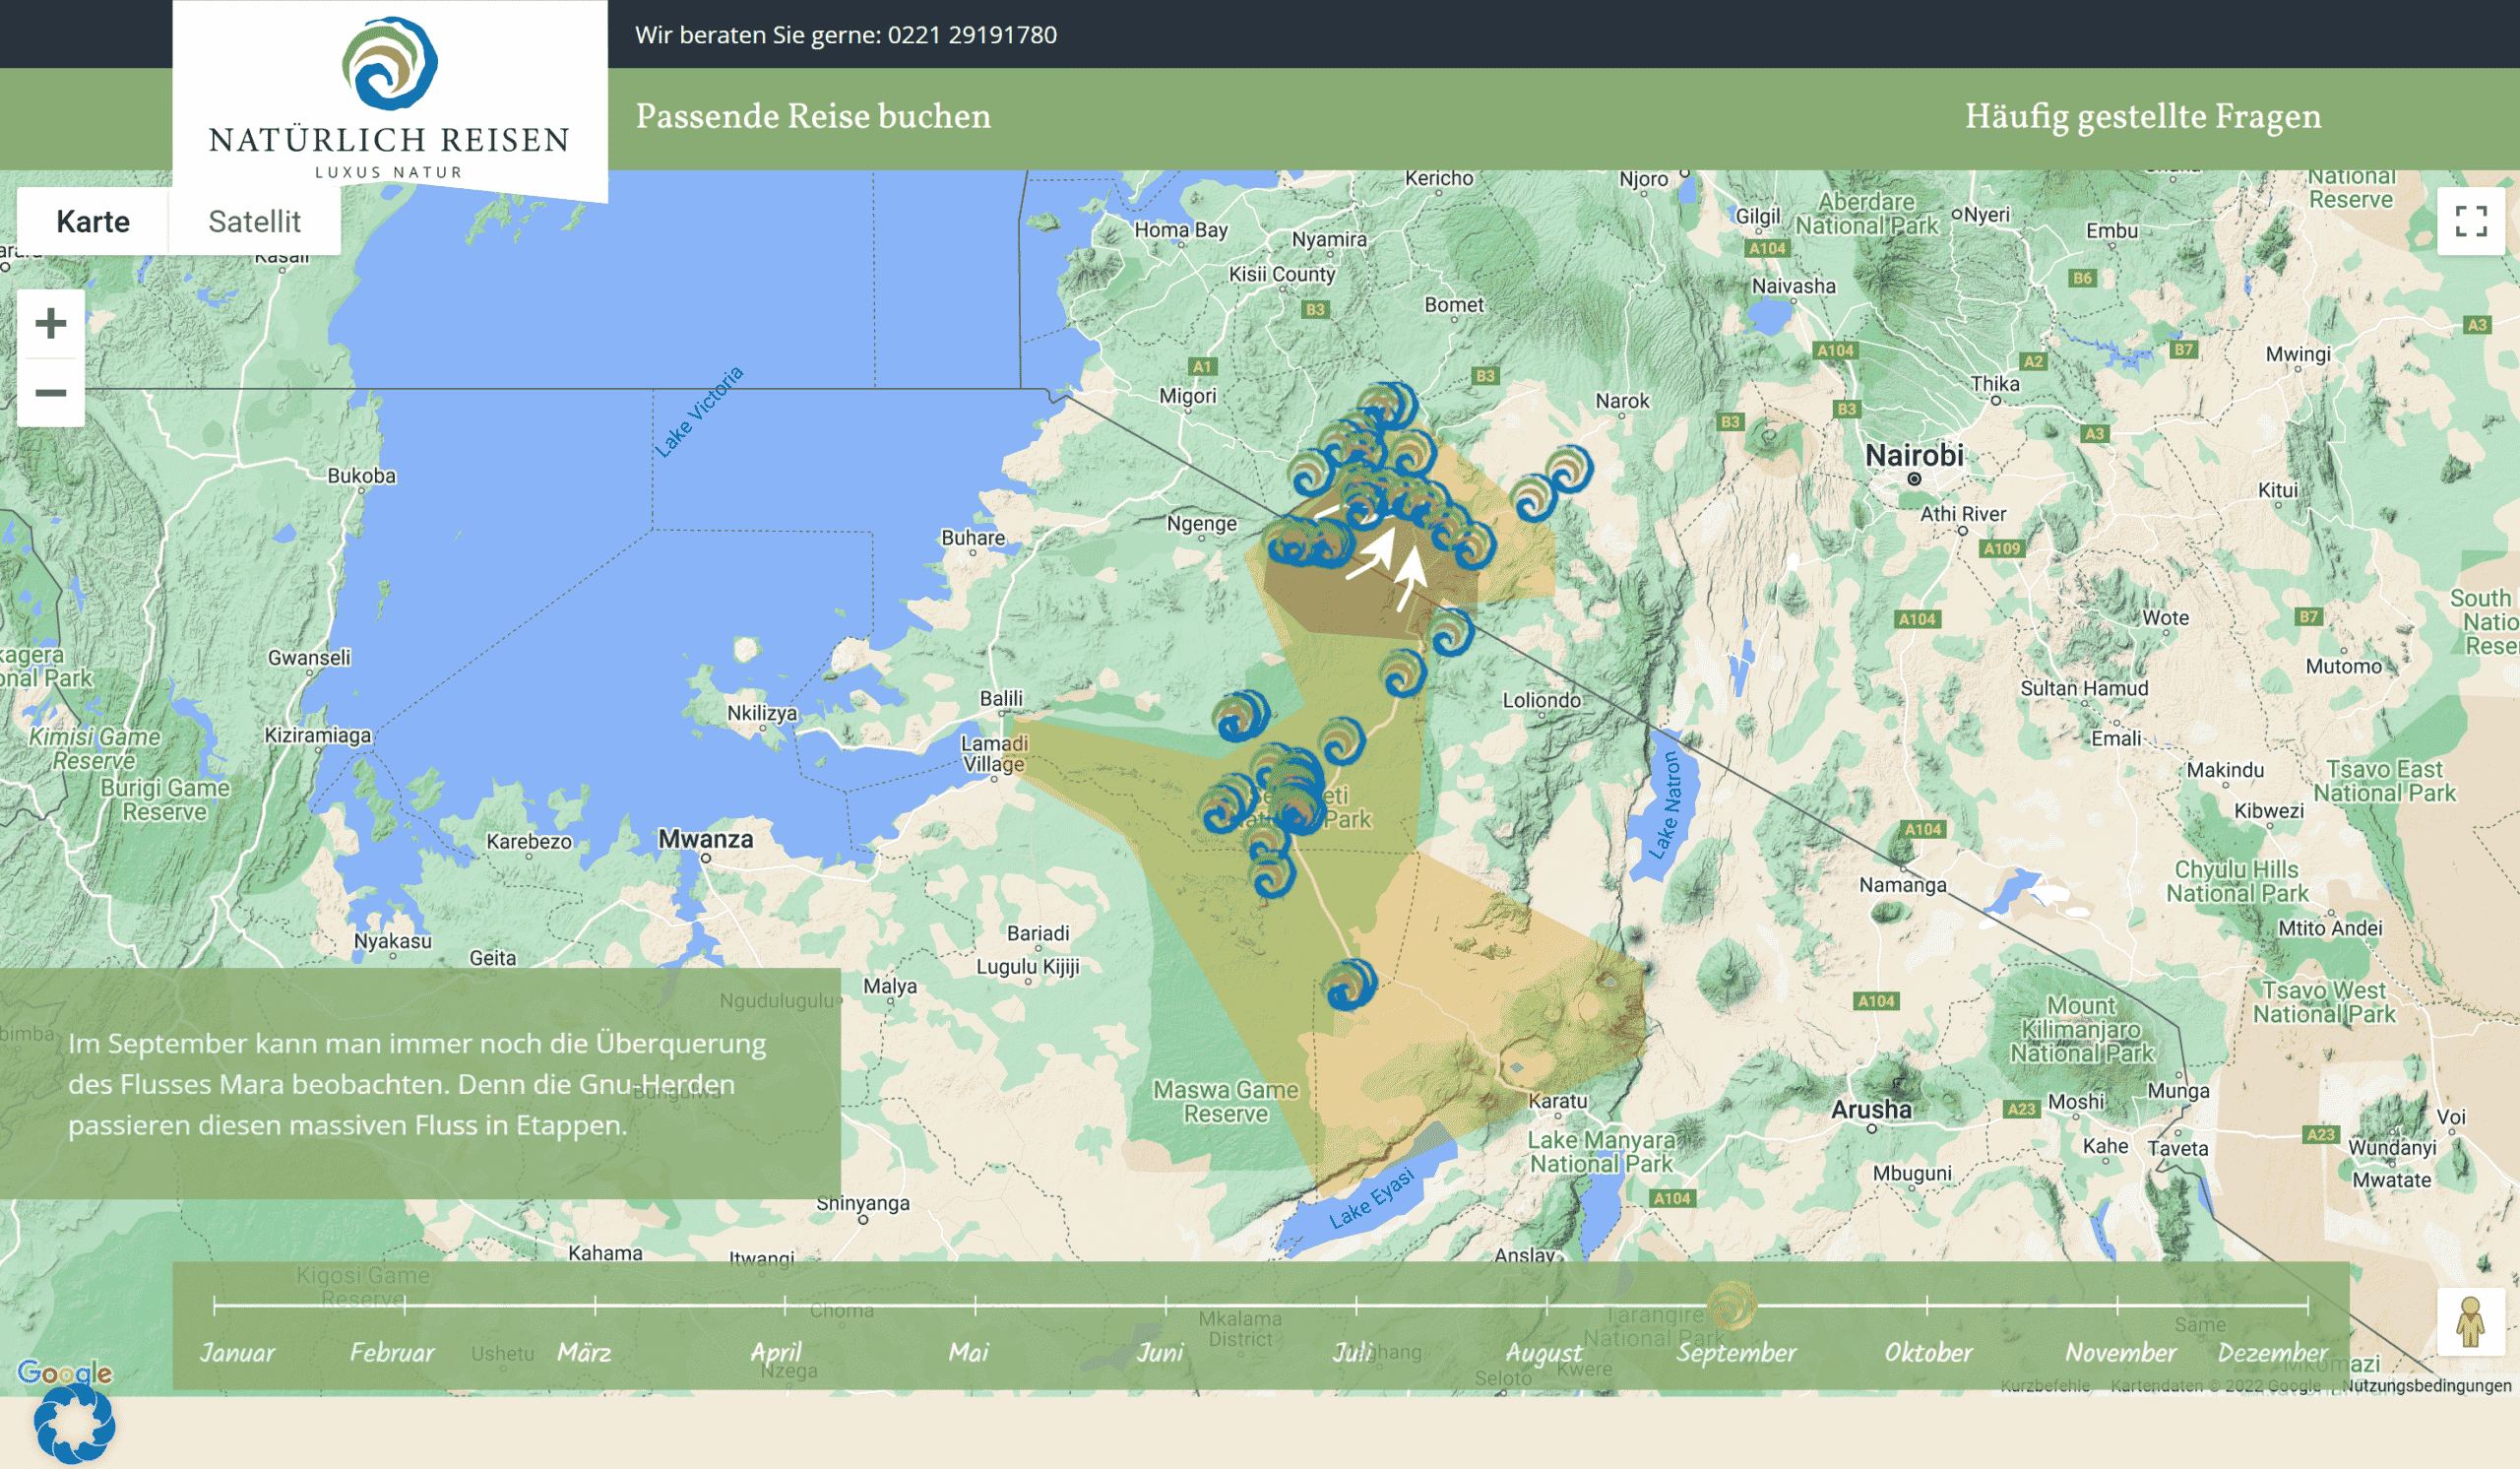The image size is (2520, 1469).
Task: Click the Maswa Game Reserve label
Action: pos(1225,1101)
